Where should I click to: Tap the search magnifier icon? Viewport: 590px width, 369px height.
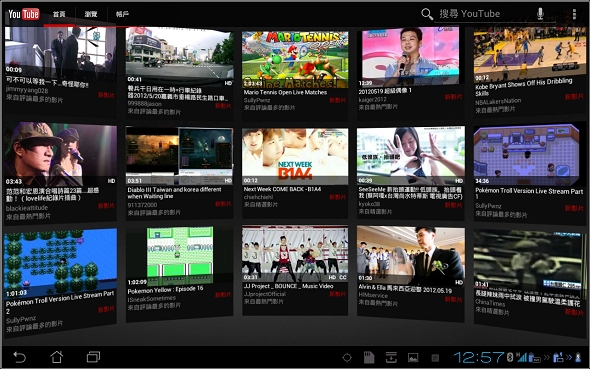[x=427, y=14]
